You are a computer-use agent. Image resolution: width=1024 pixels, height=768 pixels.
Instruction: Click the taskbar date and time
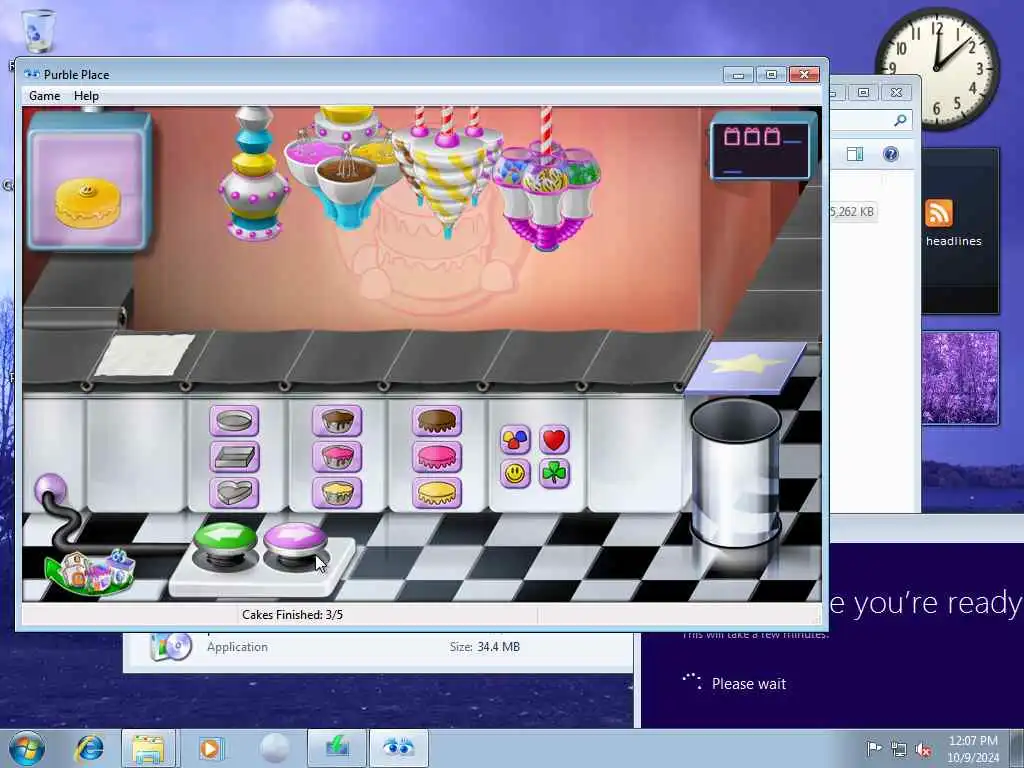point(973,749)
